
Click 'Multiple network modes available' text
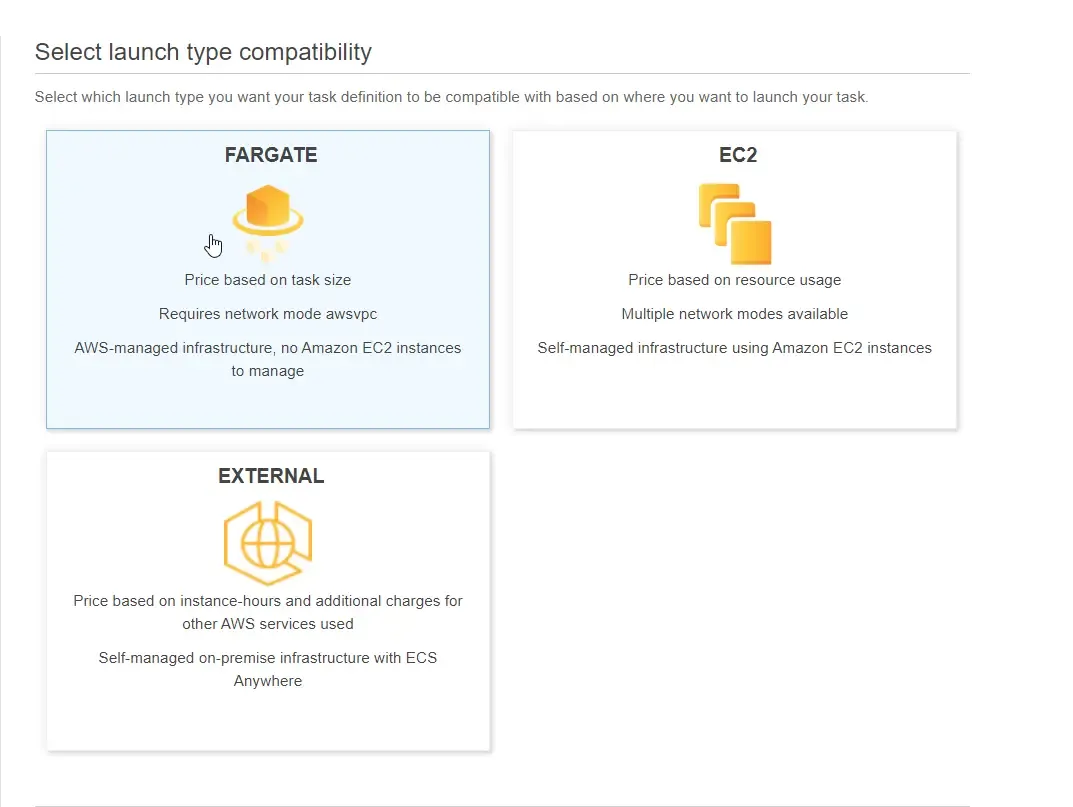[734, 314]
